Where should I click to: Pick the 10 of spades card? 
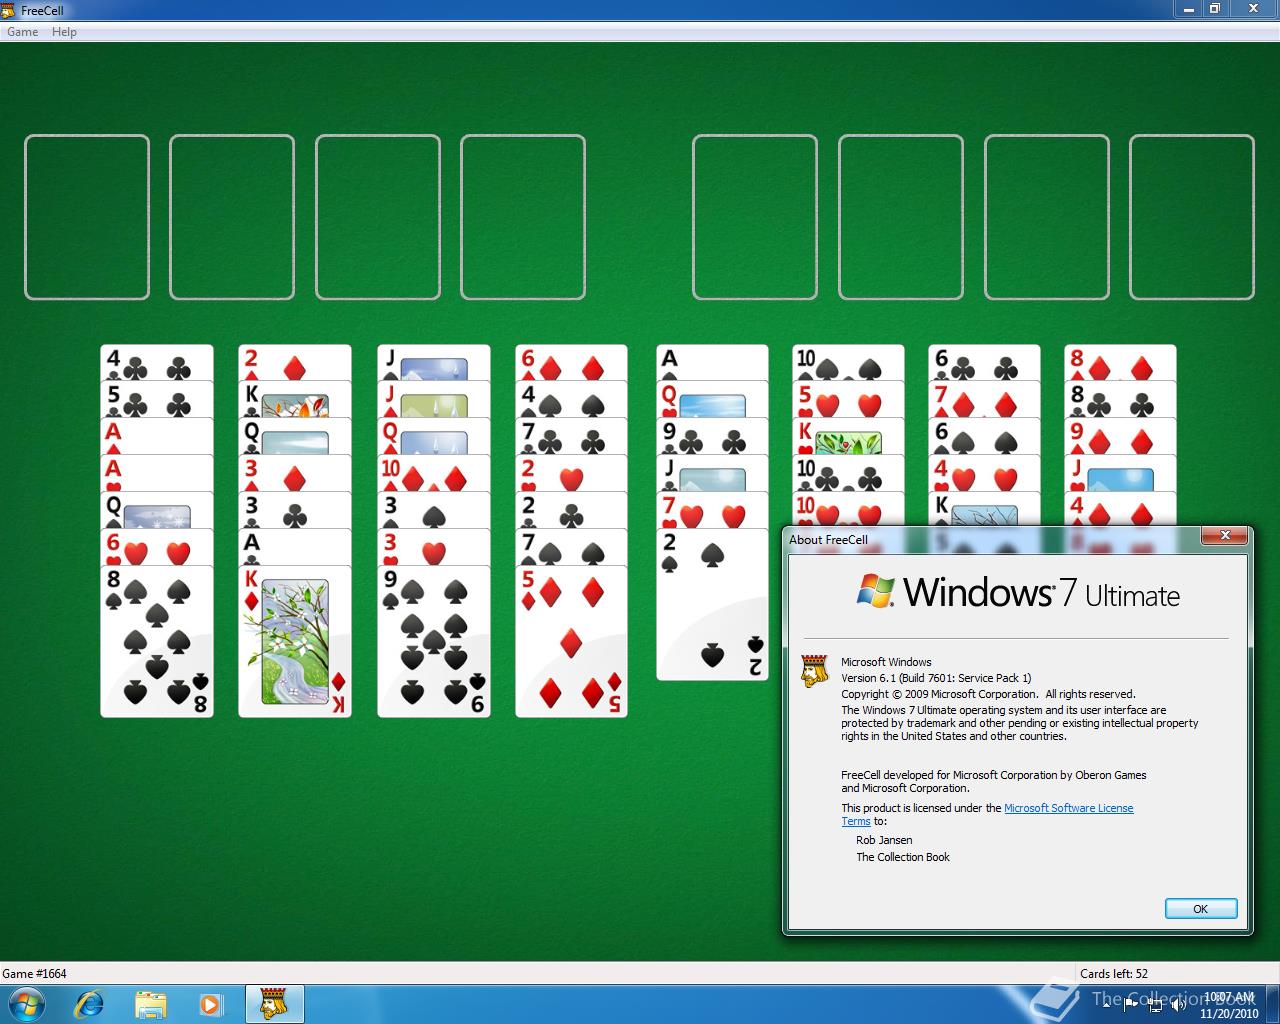(x=848, y=363)
